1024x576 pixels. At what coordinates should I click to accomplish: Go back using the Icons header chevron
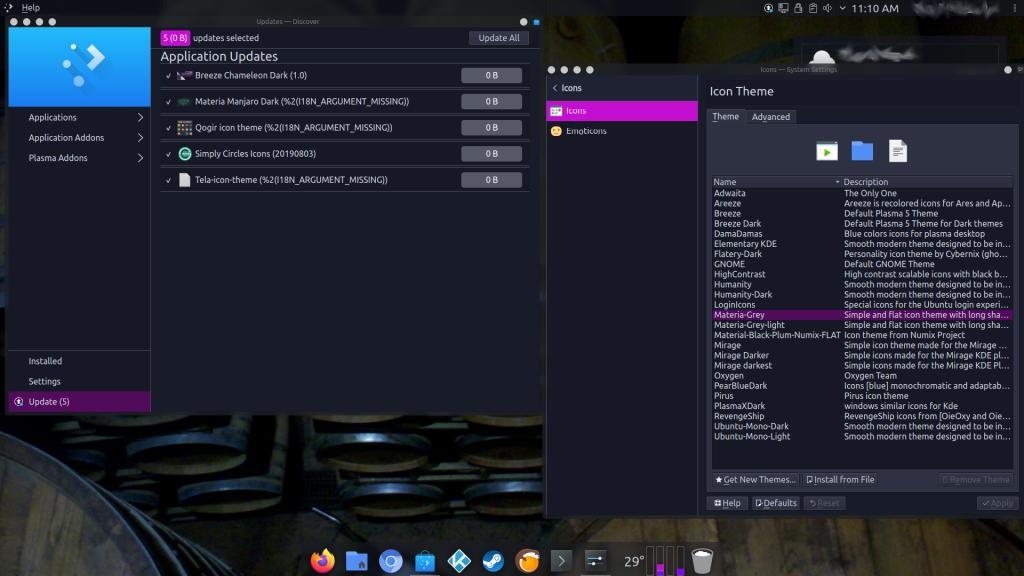pyautogui.click(x=555, y=88)
